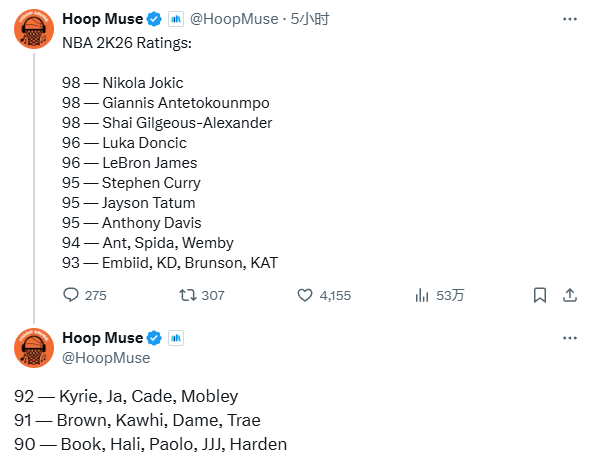594x466 pixels.
Task: Click the blue verified badge in first tweet
Action: point(154,19)
